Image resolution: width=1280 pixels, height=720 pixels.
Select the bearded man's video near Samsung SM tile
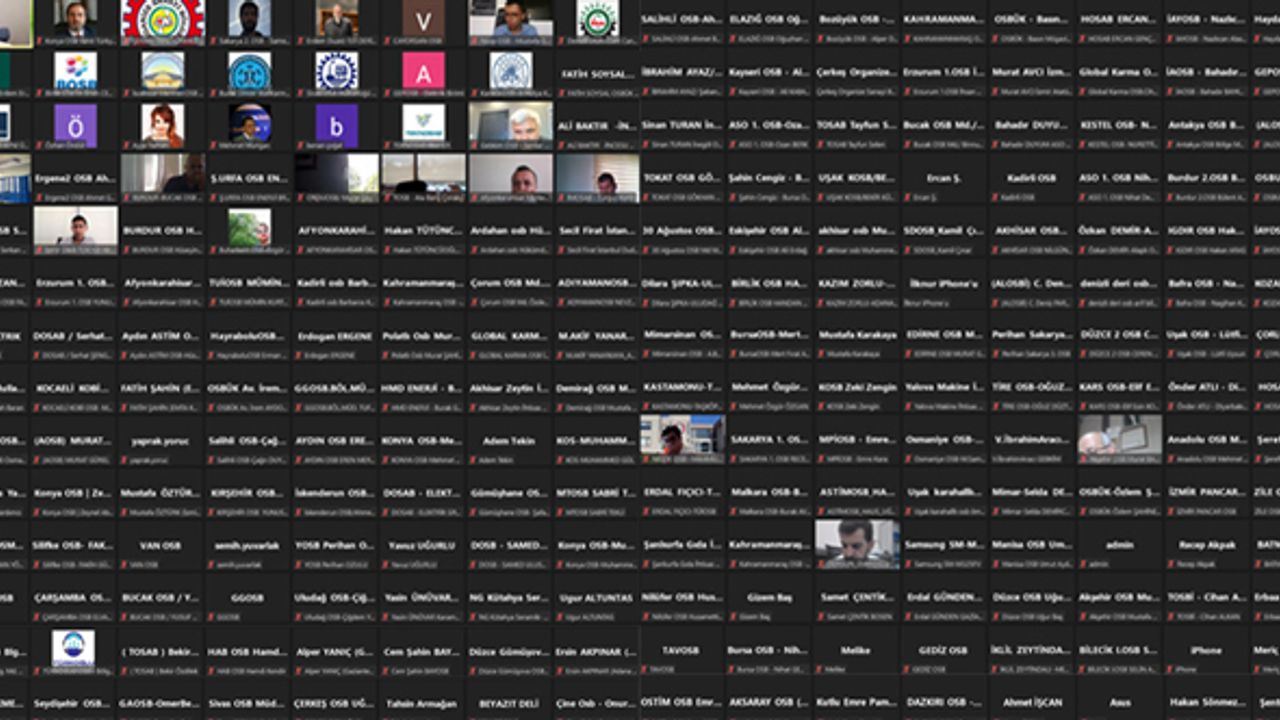857,545
